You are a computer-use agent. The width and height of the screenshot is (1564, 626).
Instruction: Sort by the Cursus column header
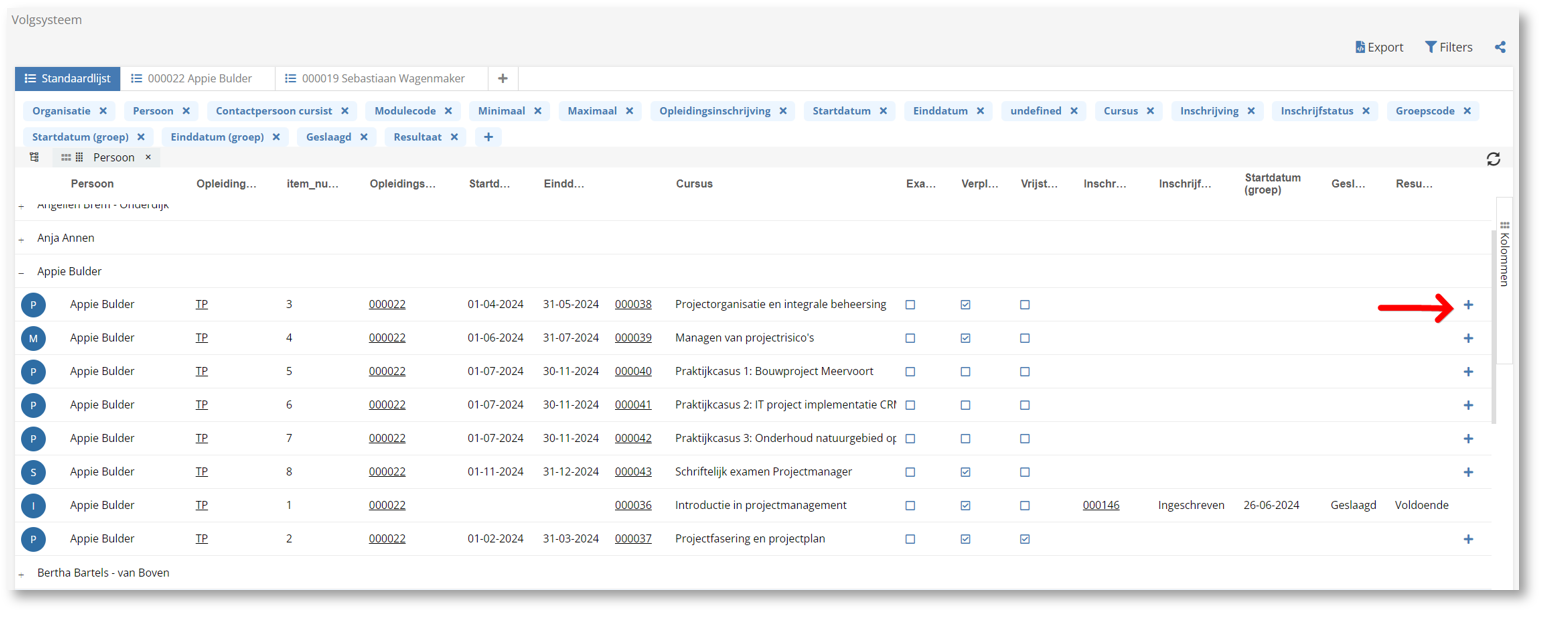coord(694,184)
